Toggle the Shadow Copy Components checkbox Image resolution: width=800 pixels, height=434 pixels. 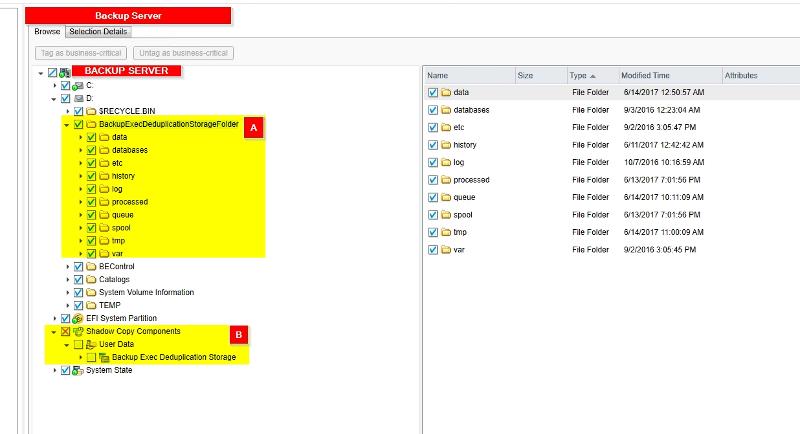65,331
